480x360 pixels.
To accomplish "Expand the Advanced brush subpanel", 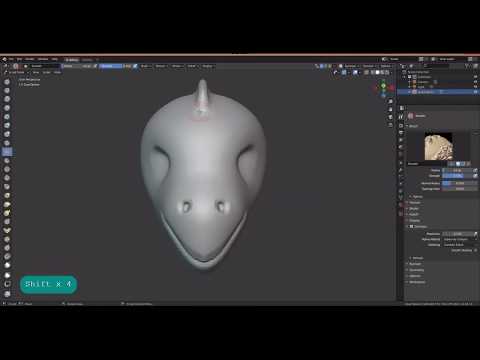I will pyautogui.click(x=416, y=197).
